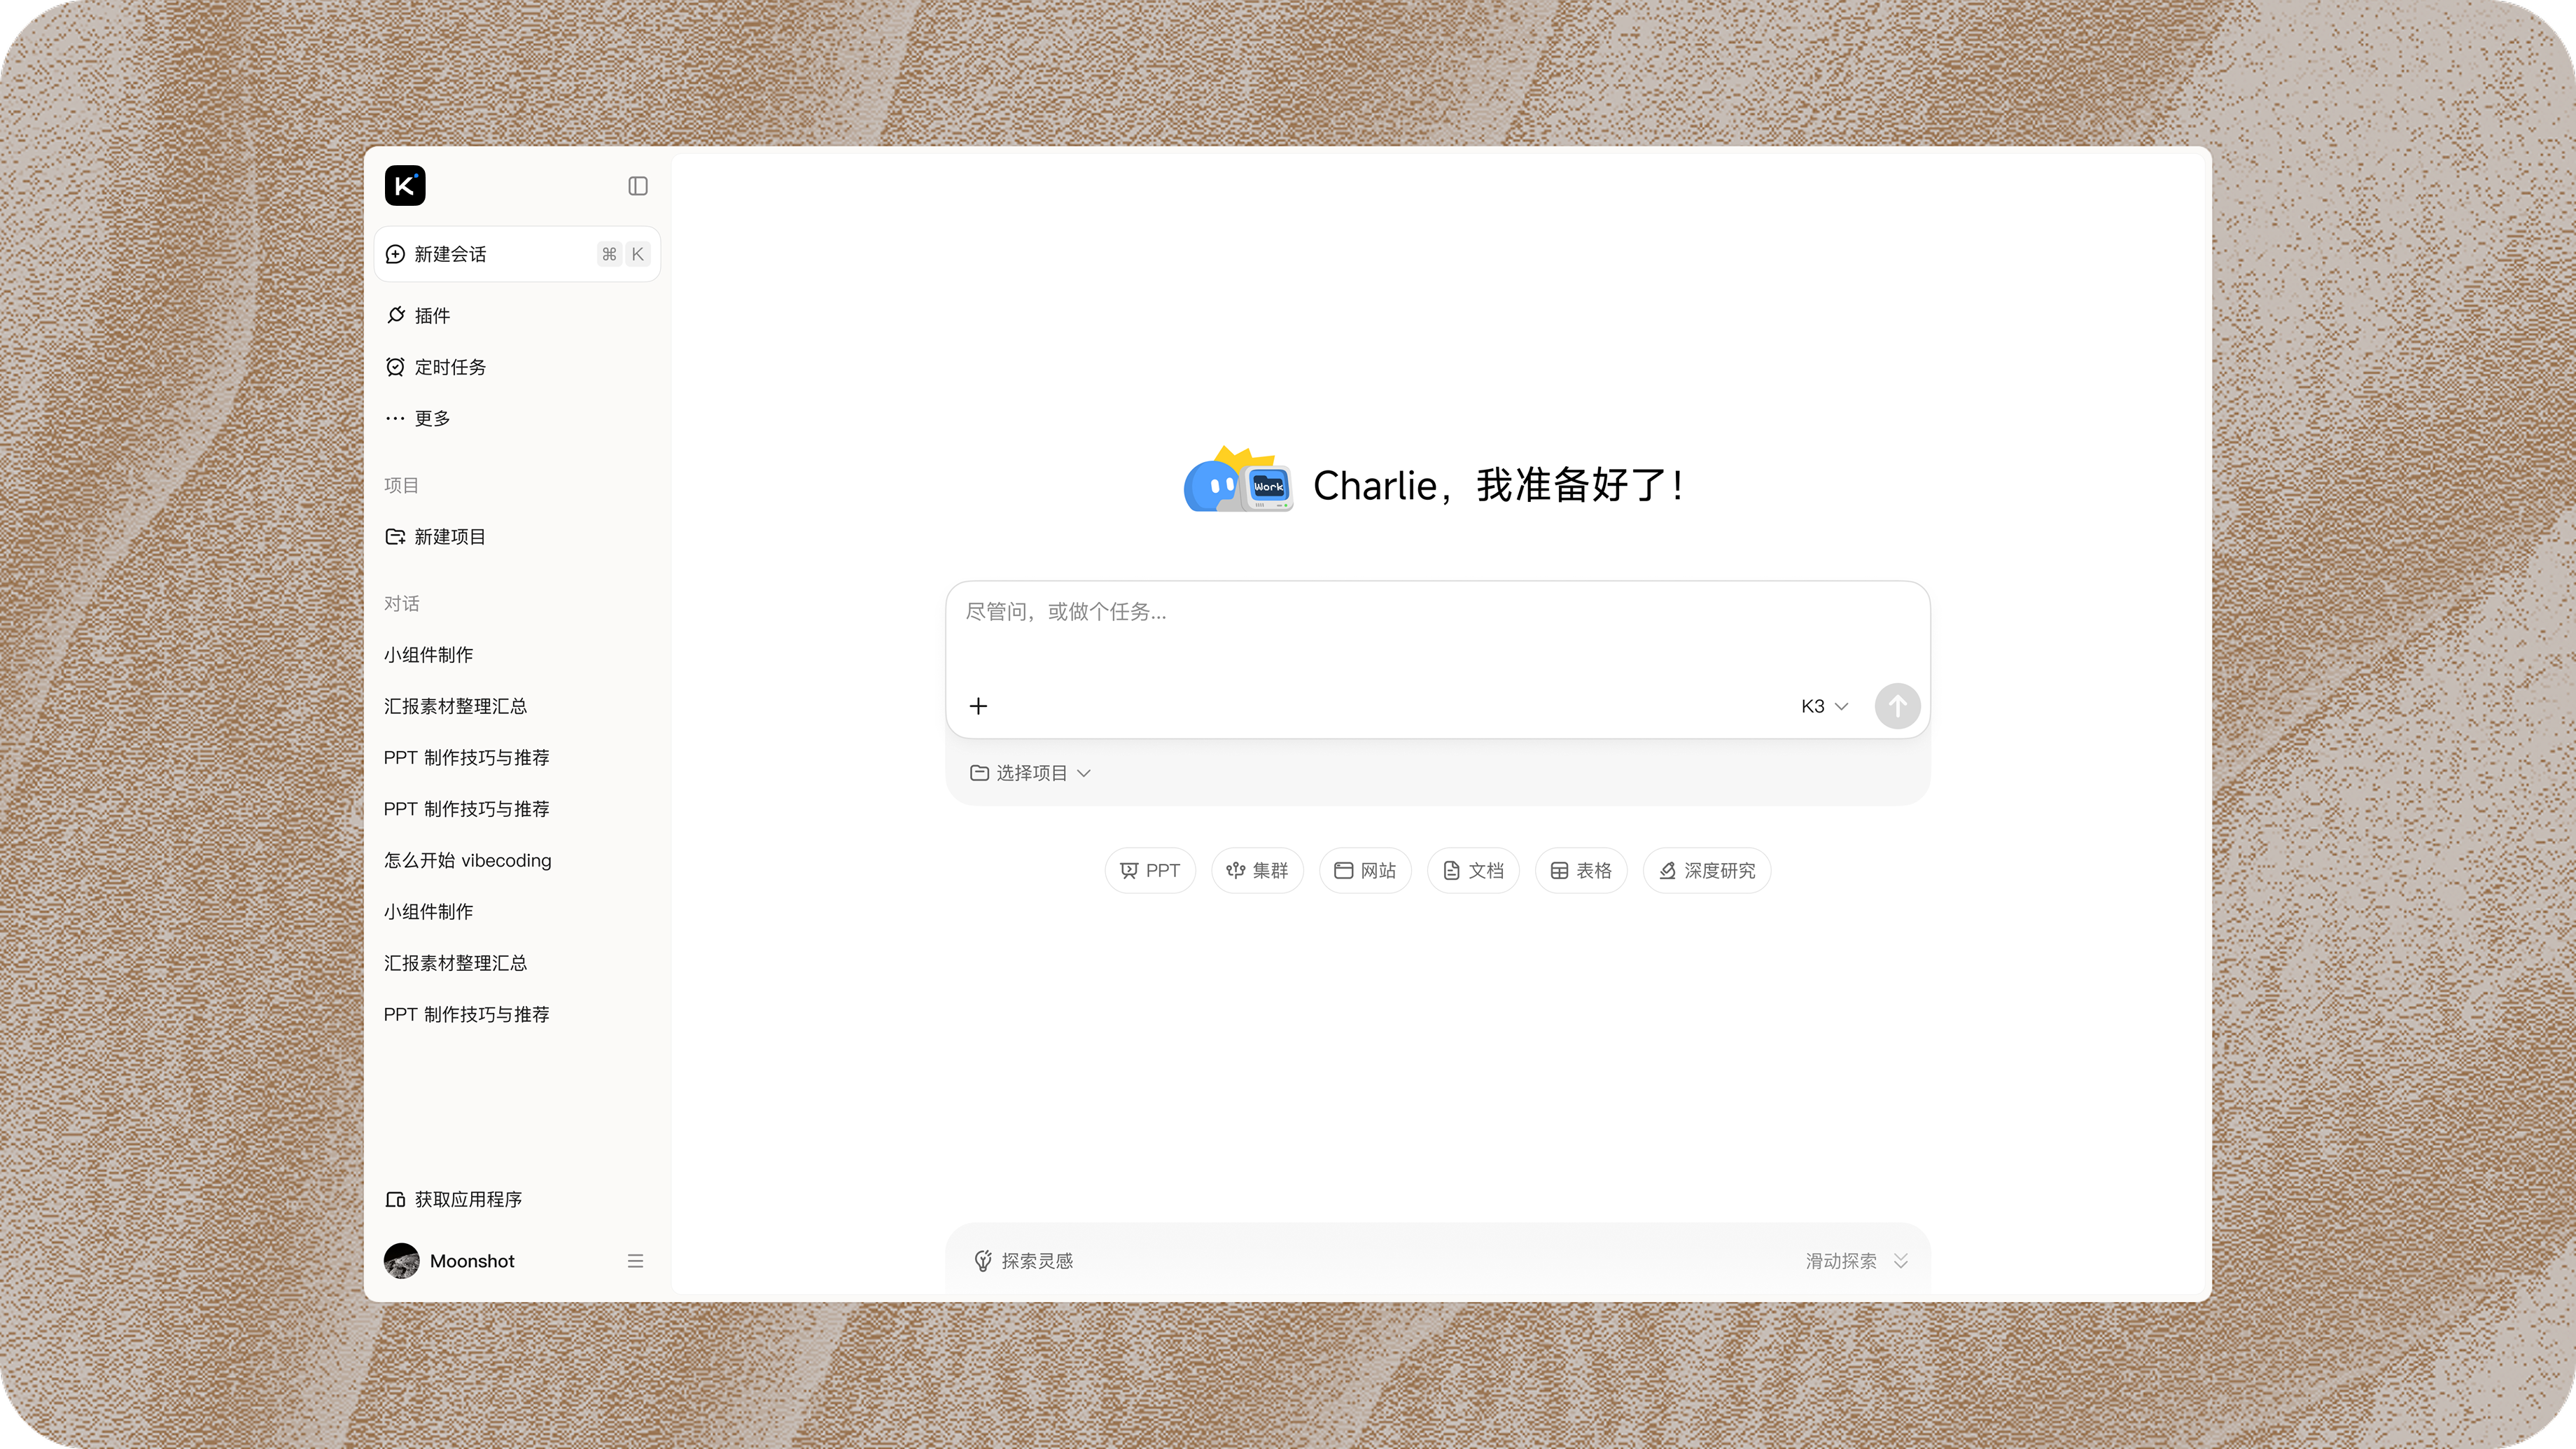2576x1449 pixels.
Task: Select the 集群 quick action chip
Action: 1257,871
